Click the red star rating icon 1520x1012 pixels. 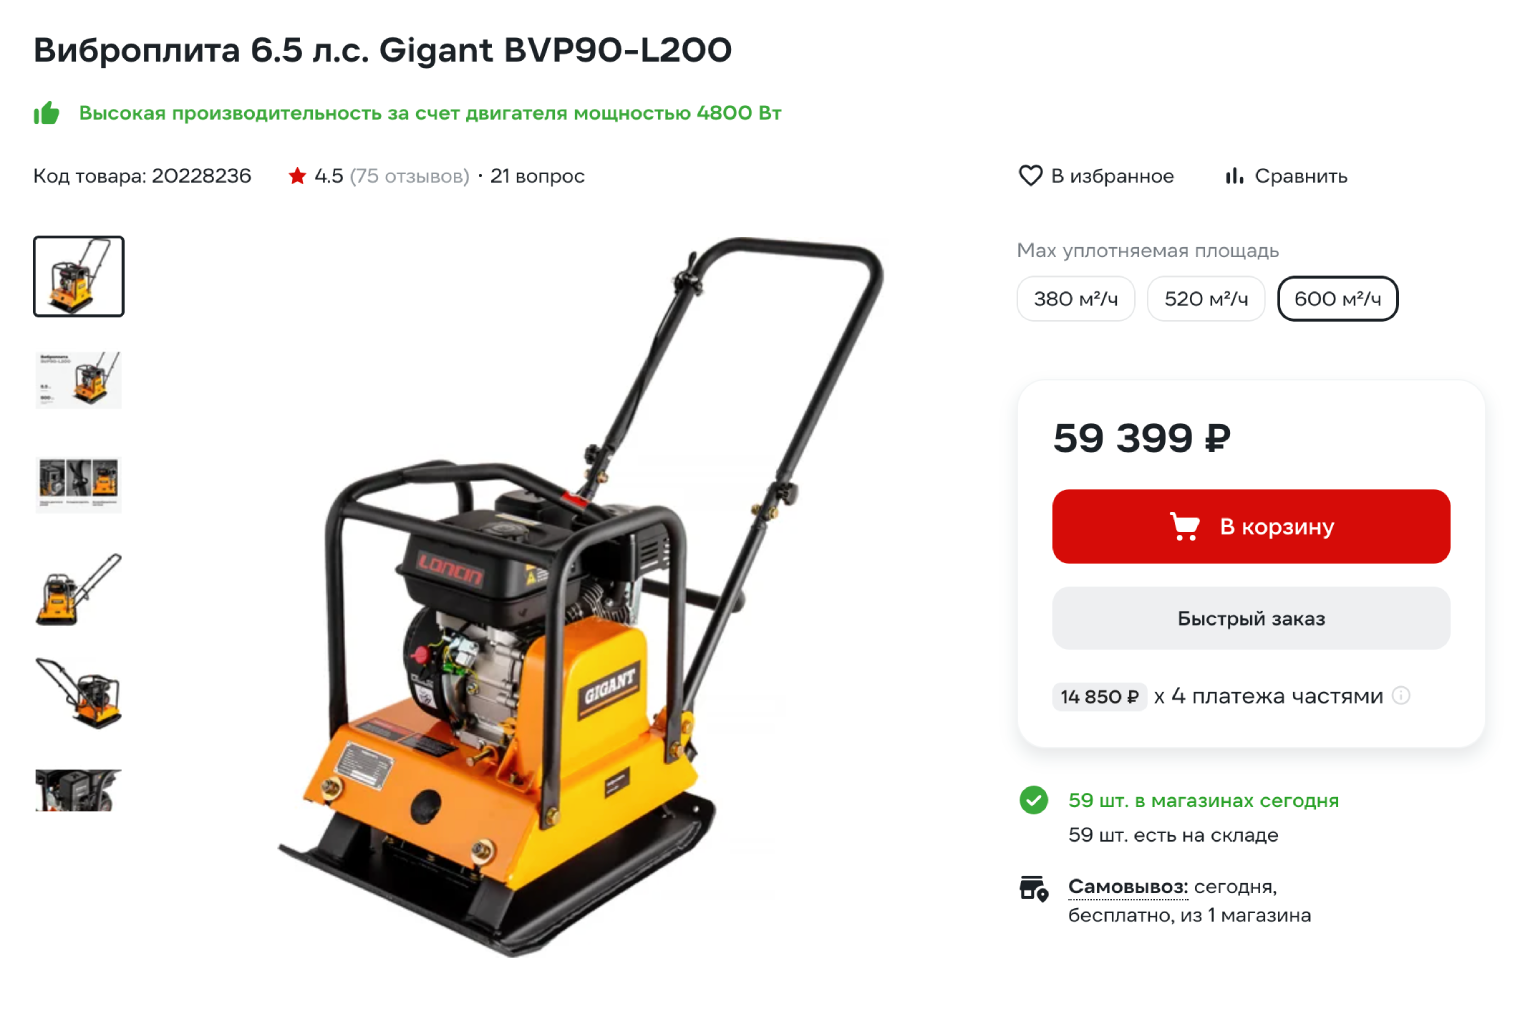coord(297,176)
